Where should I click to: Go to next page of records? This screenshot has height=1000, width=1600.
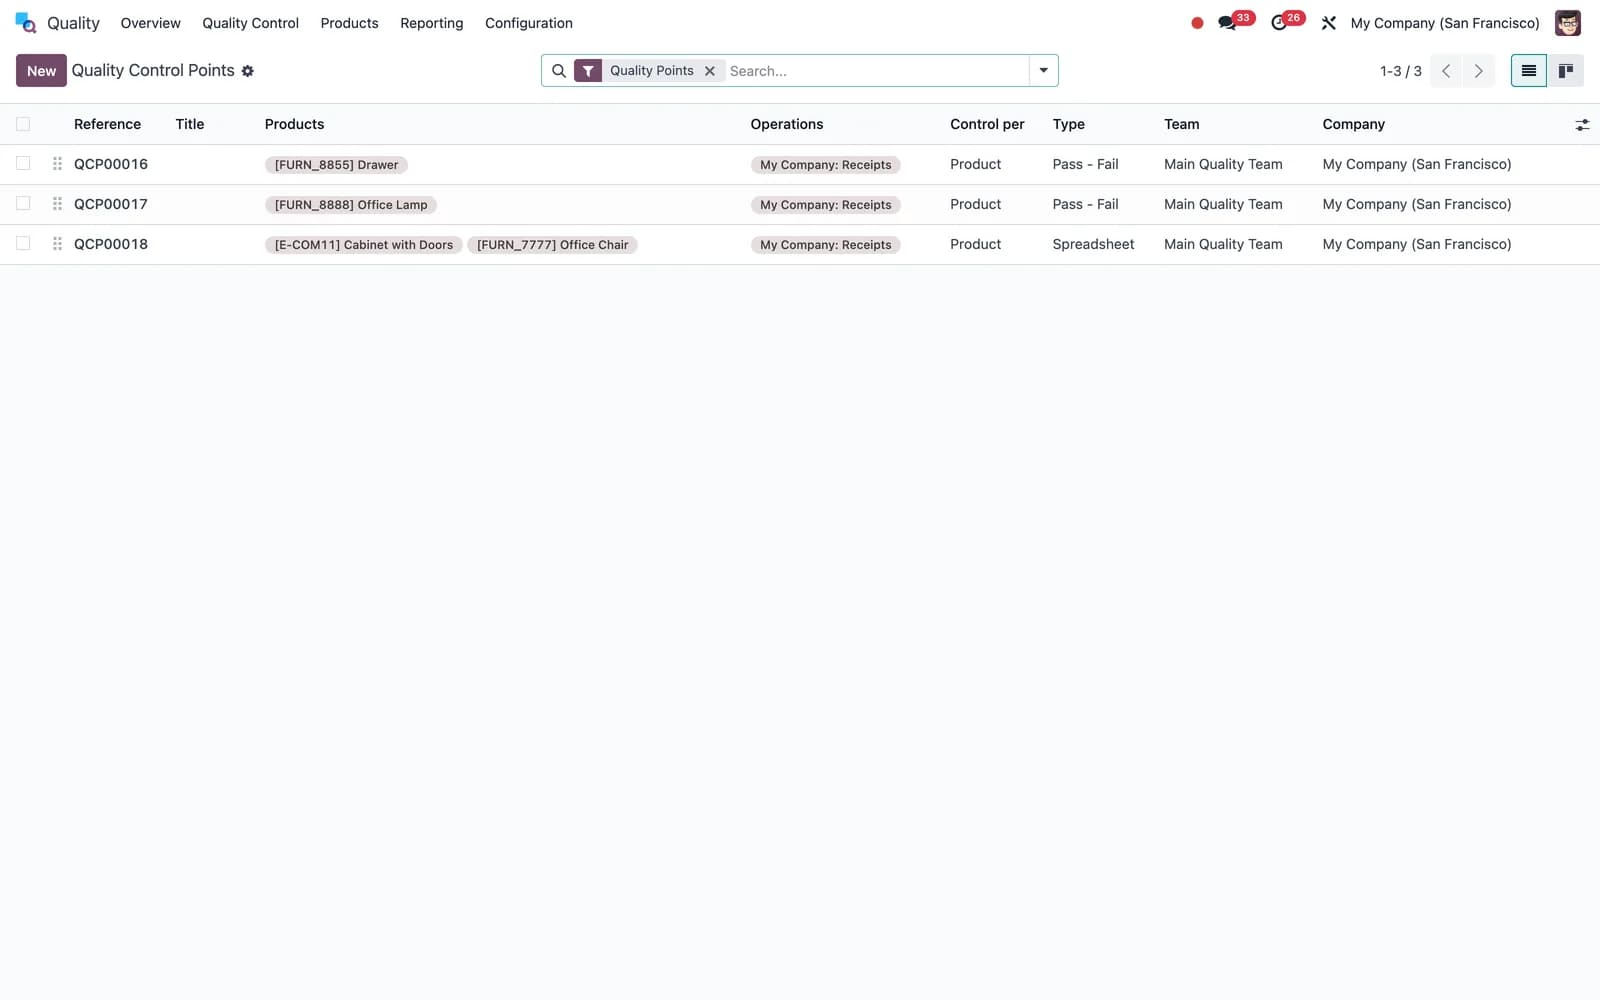pyautogui.click(x=1478, y=71)
